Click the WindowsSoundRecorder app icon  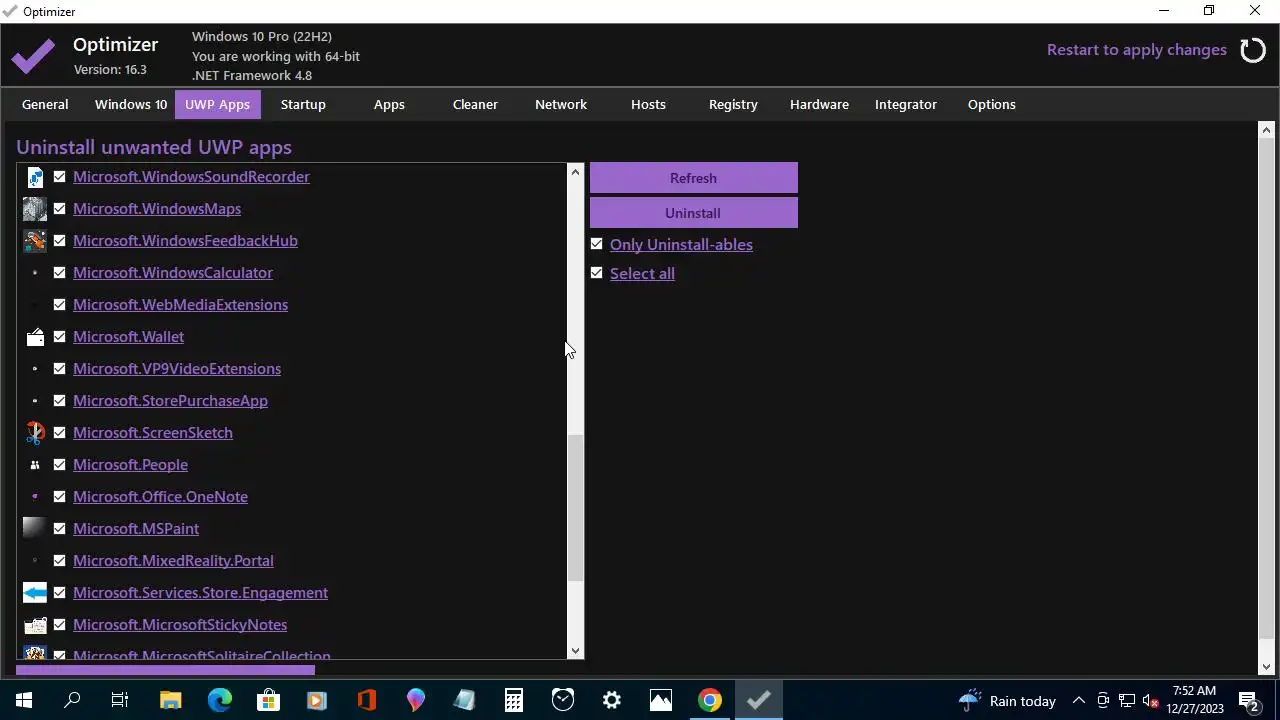35,177
